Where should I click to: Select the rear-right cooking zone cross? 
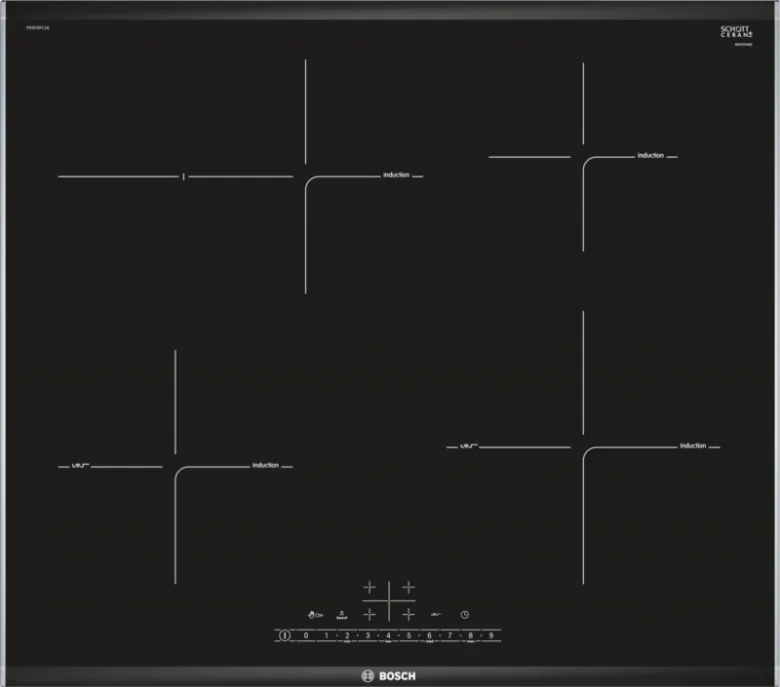point(408,588)
